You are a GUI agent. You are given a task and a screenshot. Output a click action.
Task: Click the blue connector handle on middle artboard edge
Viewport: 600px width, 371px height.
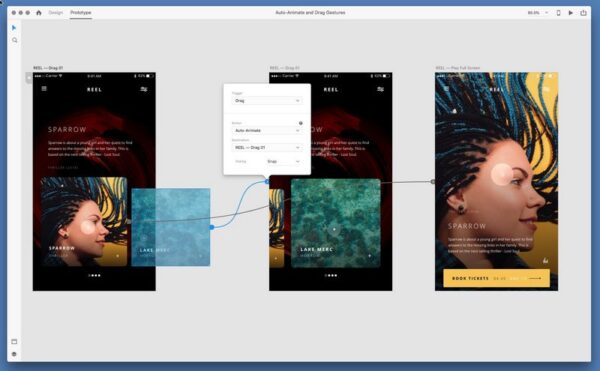267,181
